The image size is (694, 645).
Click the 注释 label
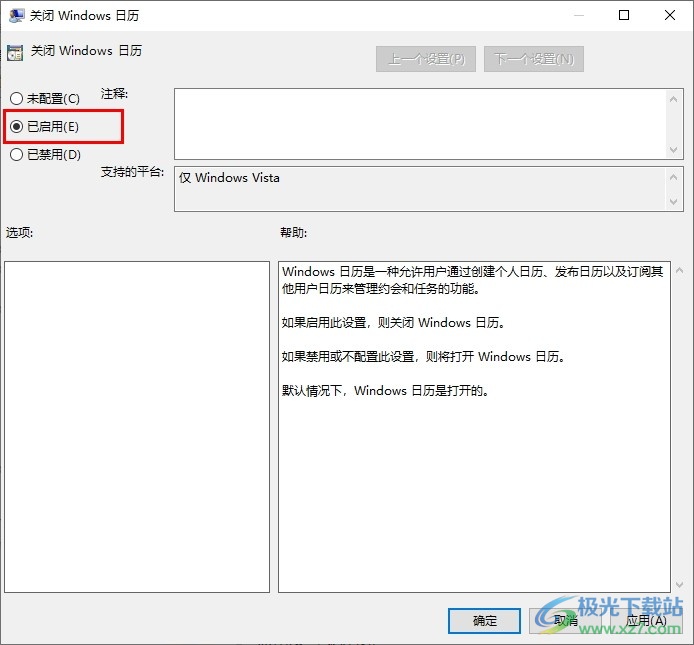(x=114, y=94)
